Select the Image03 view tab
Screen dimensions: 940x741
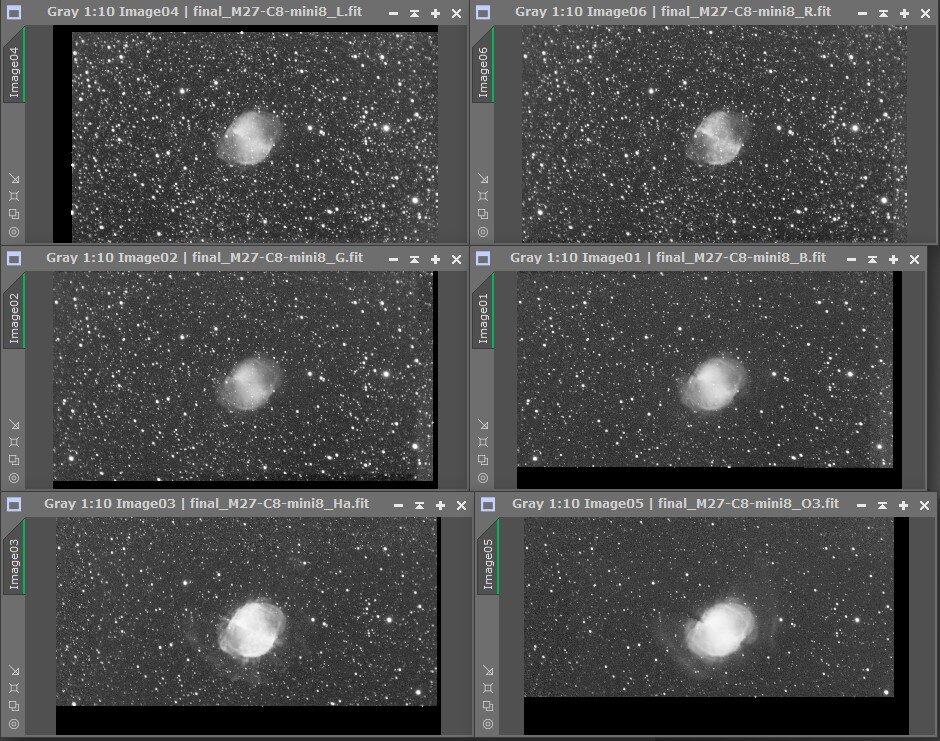(x=14, y=557)
